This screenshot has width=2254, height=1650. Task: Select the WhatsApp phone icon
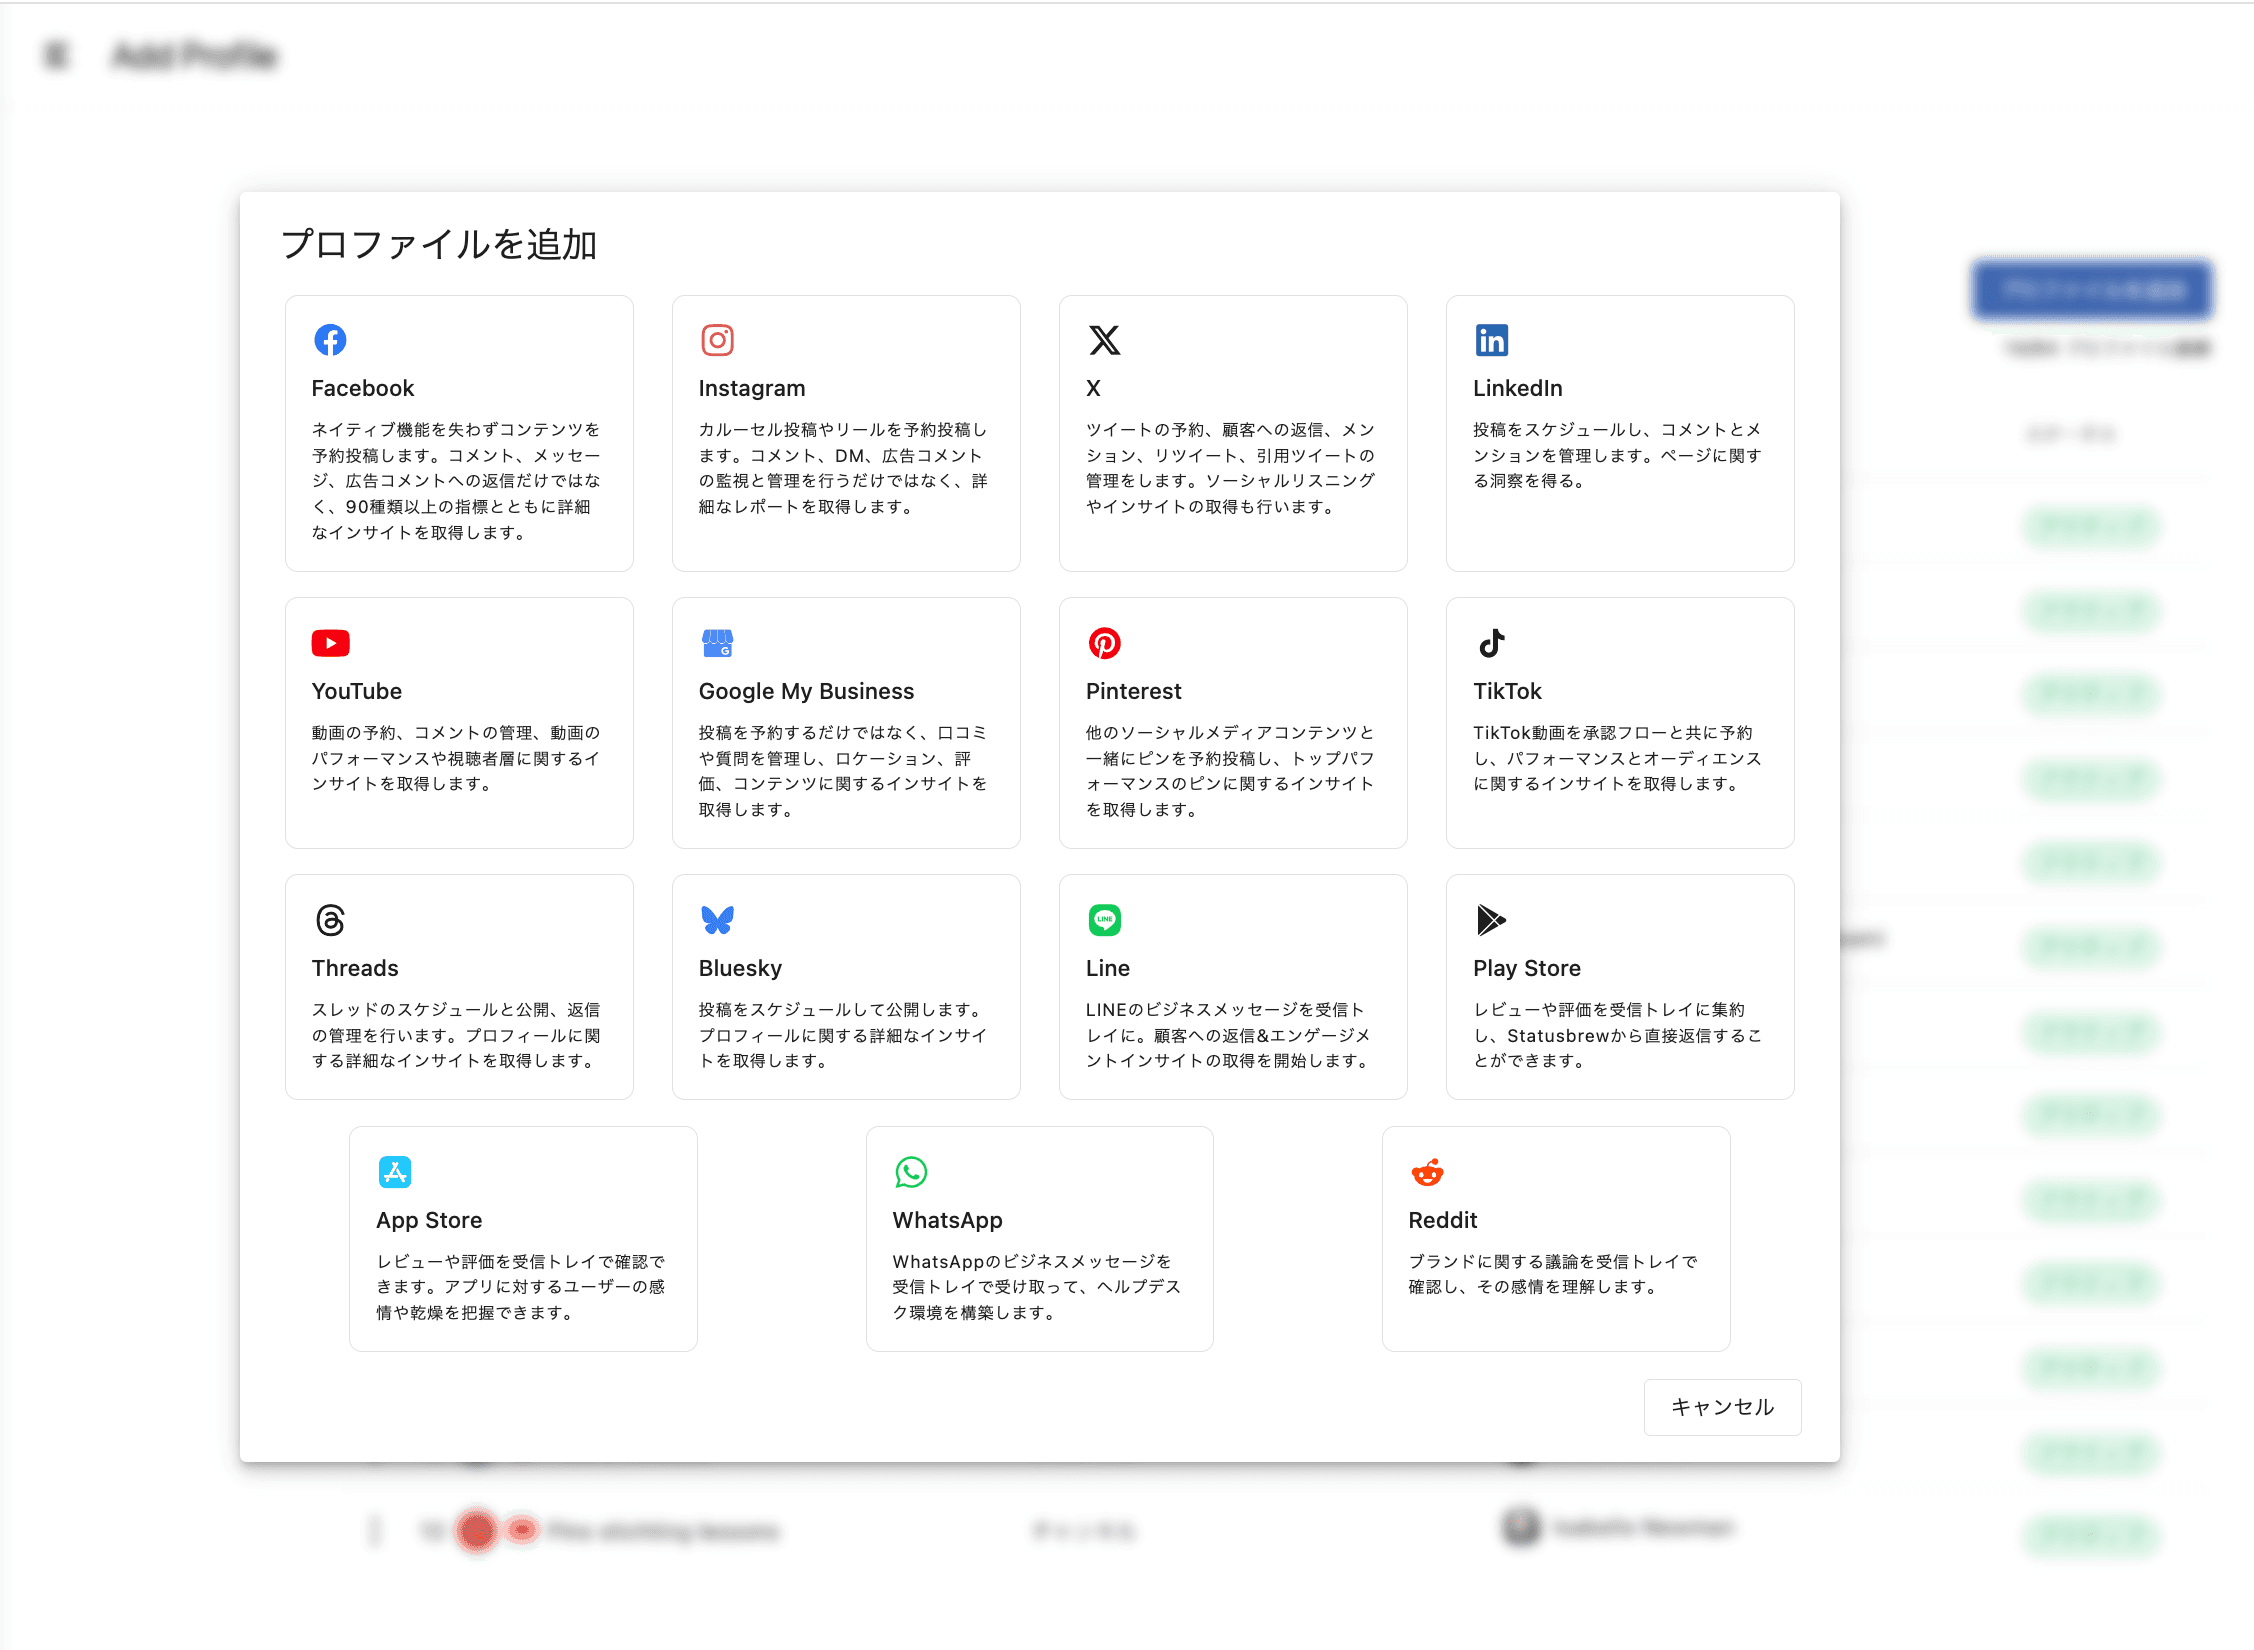(911, 1172)
